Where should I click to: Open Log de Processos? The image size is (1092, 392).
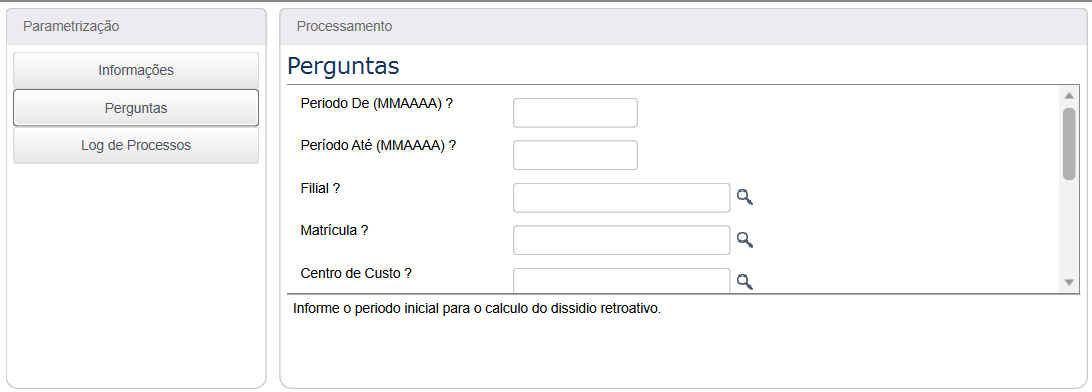[x=136, y=146]
